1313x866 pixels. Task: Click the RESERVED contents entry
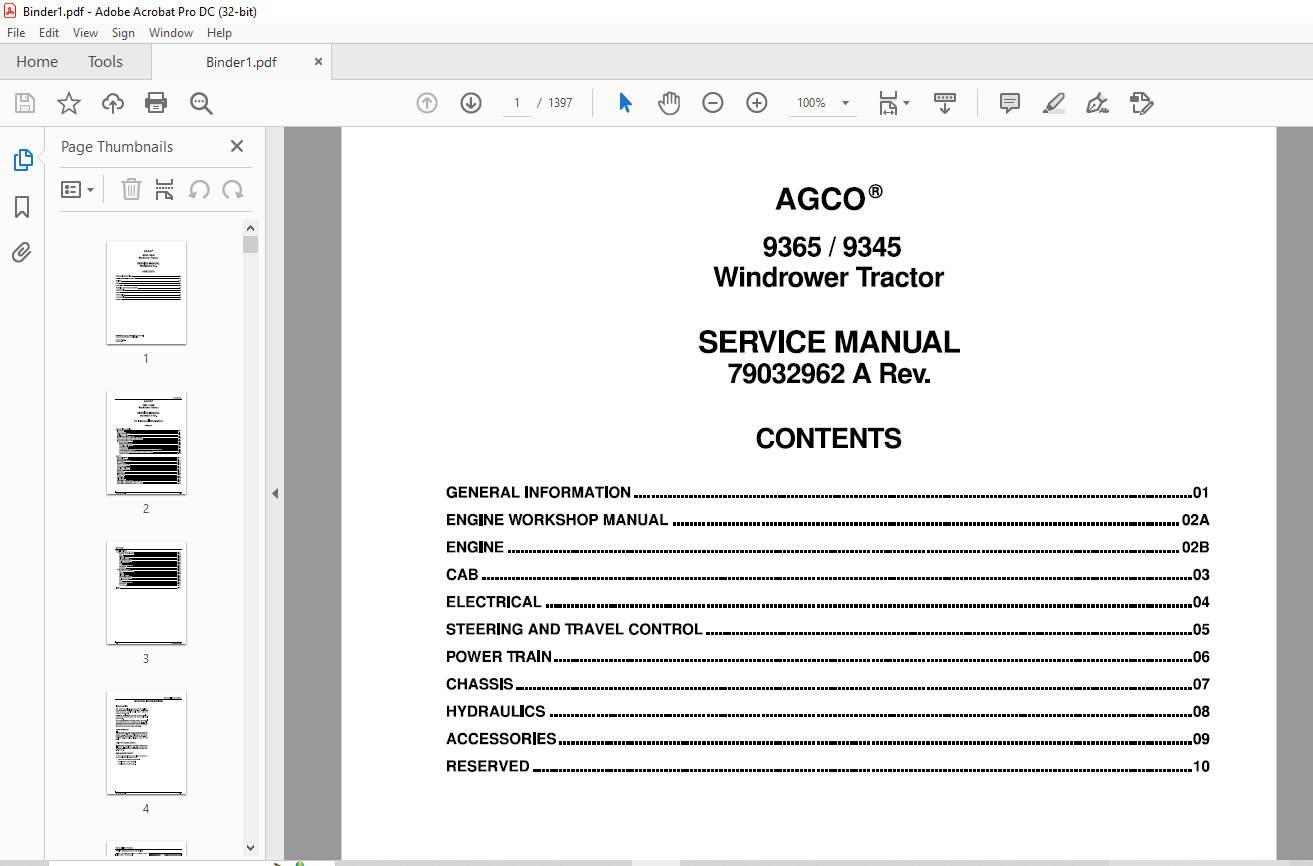click(828, 766)
